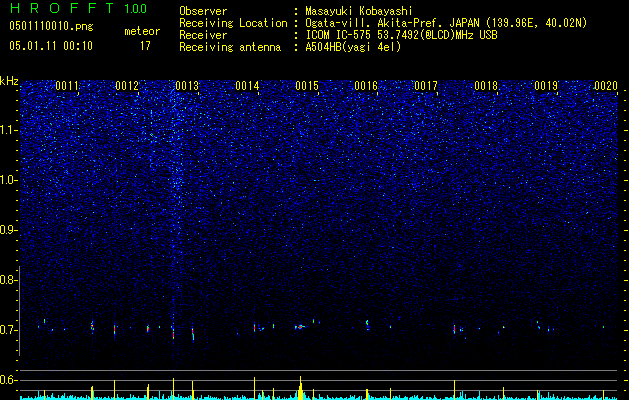Viewport: 629px width, 400px height.
Task: Click the HROFFT title text
Action: coord(61,8)
